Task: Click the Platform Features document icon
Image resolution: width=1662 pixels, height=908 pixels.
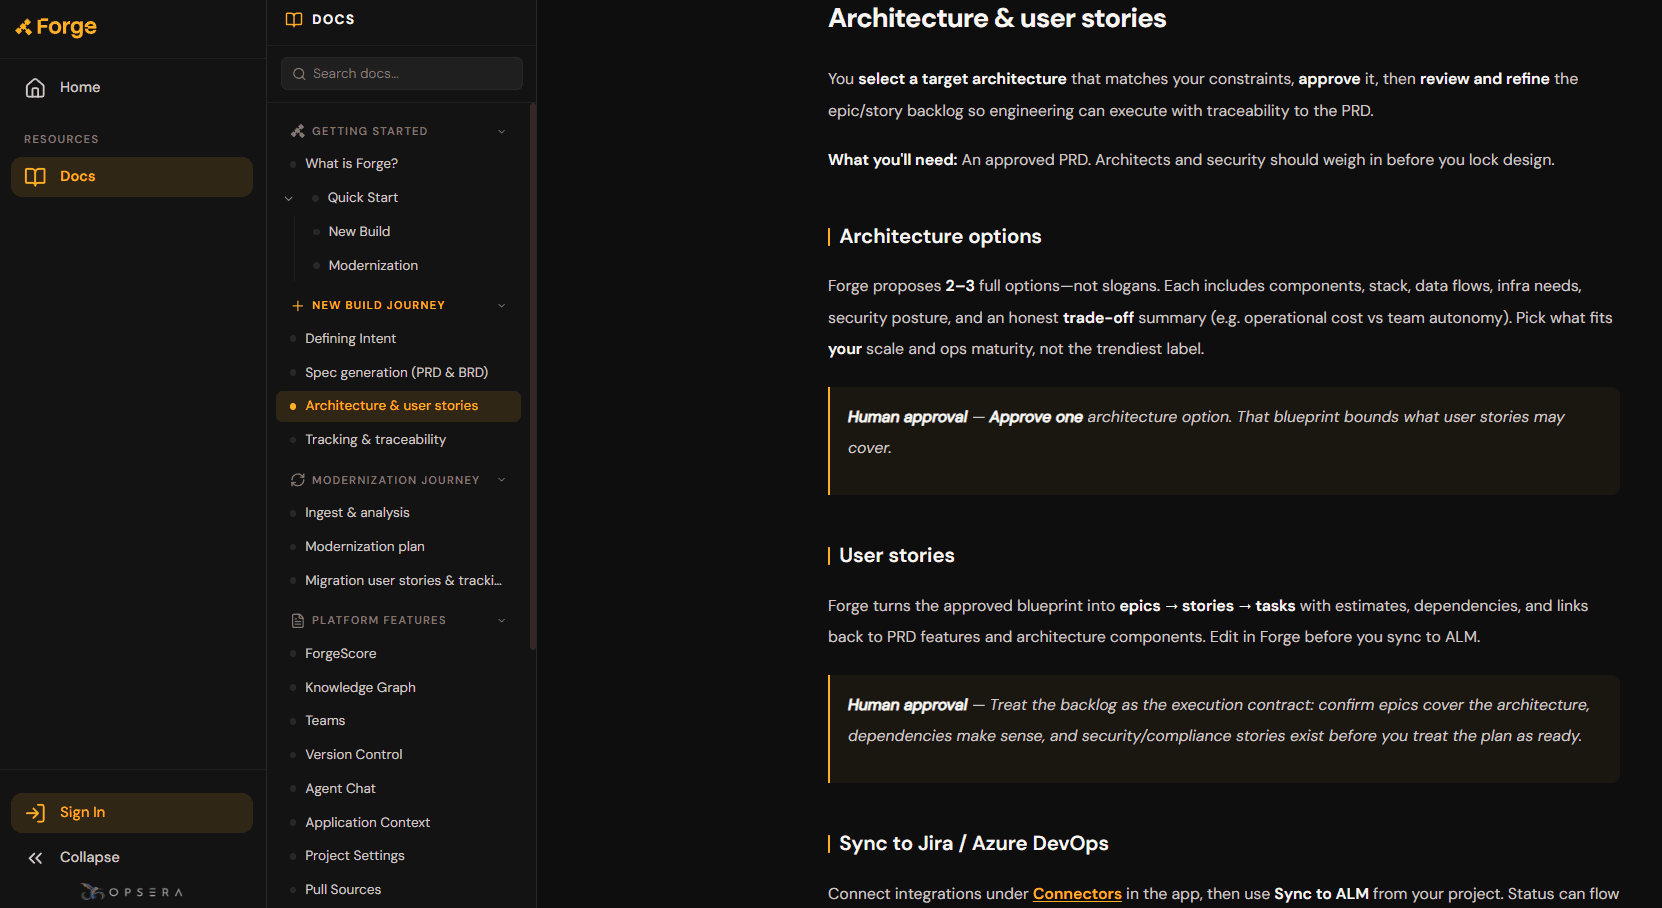Action: [297, 621]
